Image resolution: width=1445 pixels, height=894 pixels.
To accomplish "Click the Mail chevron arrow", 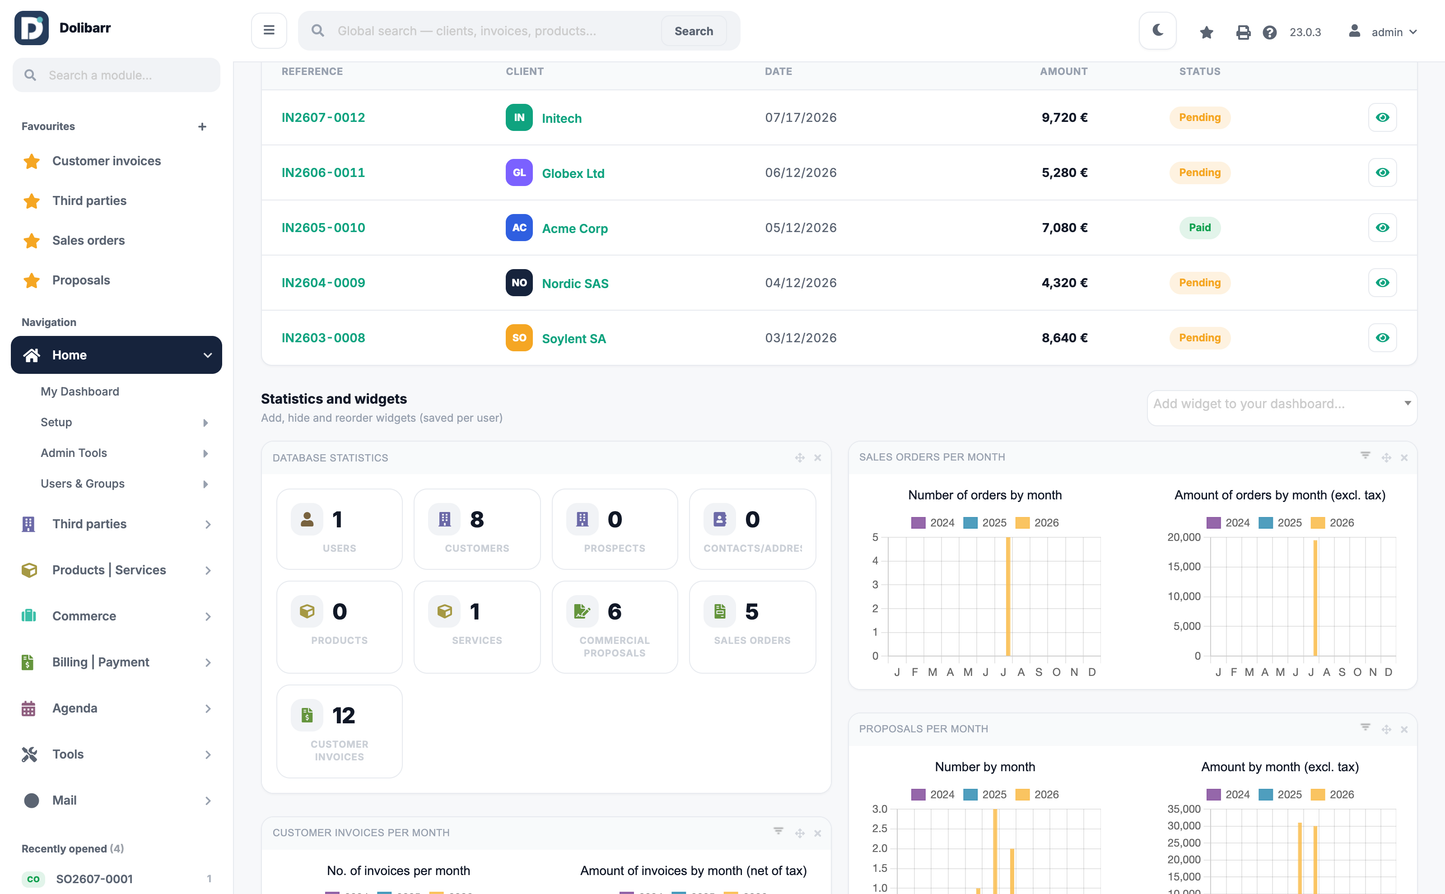I will tap(208, 801).
